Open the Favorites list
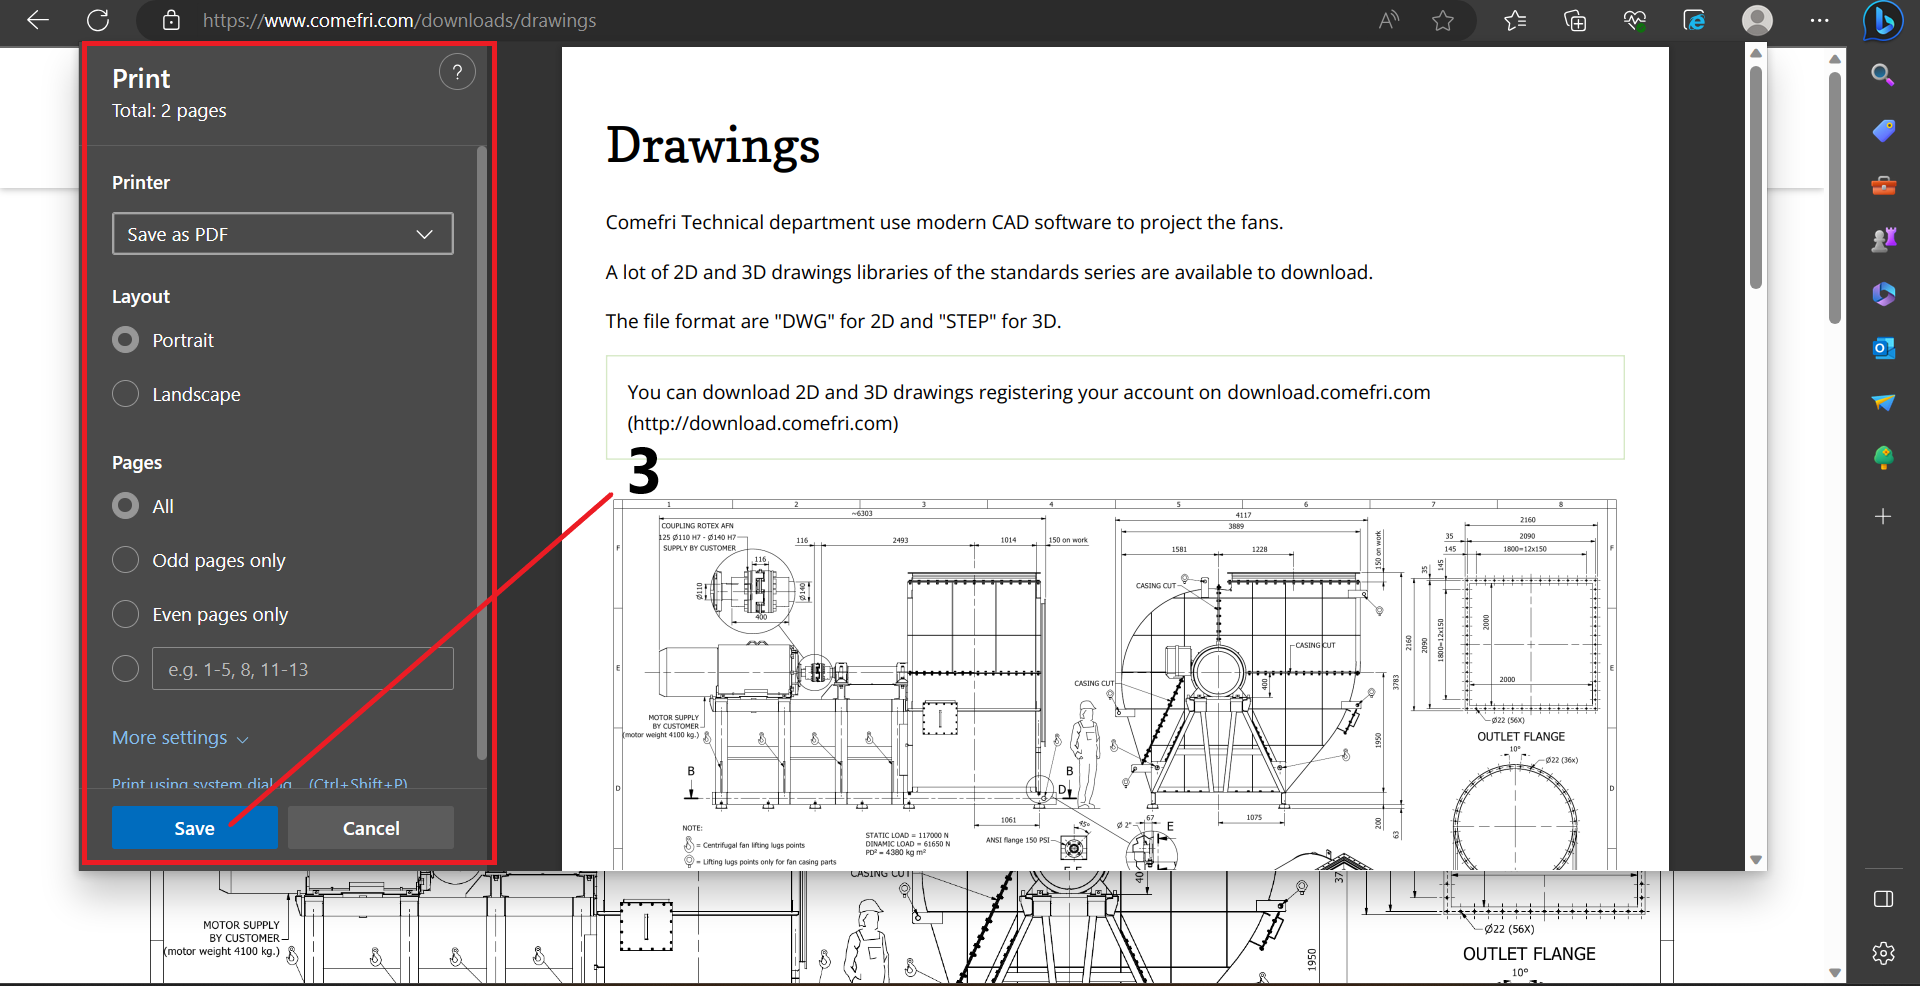Viewport: 1920px width, 986px height. tap(1514, 20)
